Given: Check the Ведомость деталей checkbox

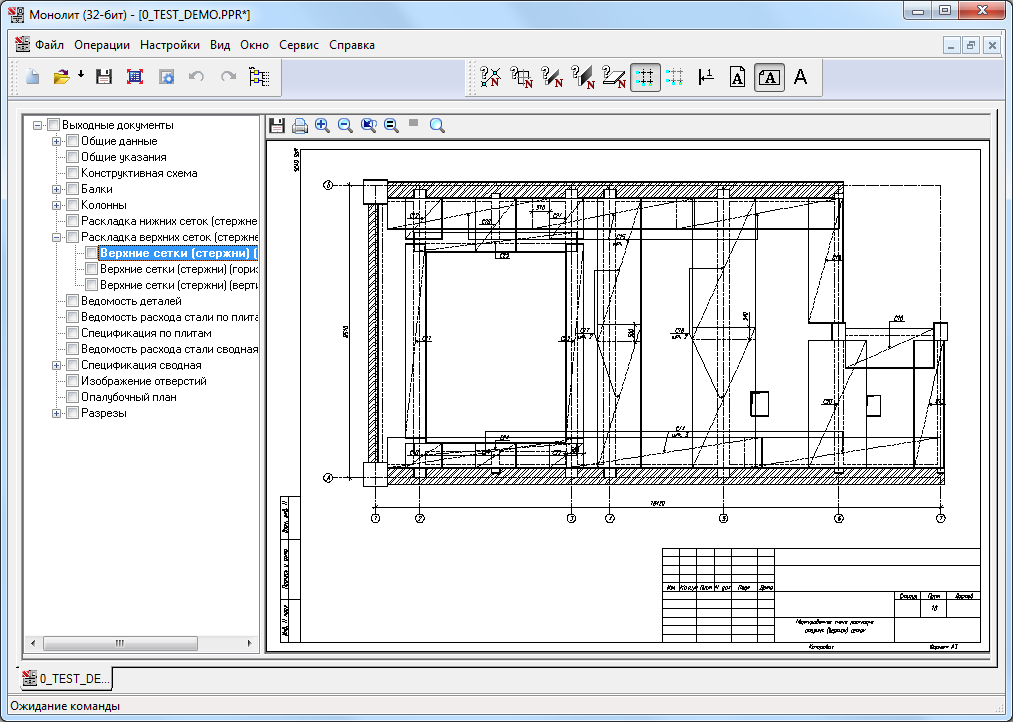Looking at the screenshot, I should pyautogui.click(x=72, y=301).
